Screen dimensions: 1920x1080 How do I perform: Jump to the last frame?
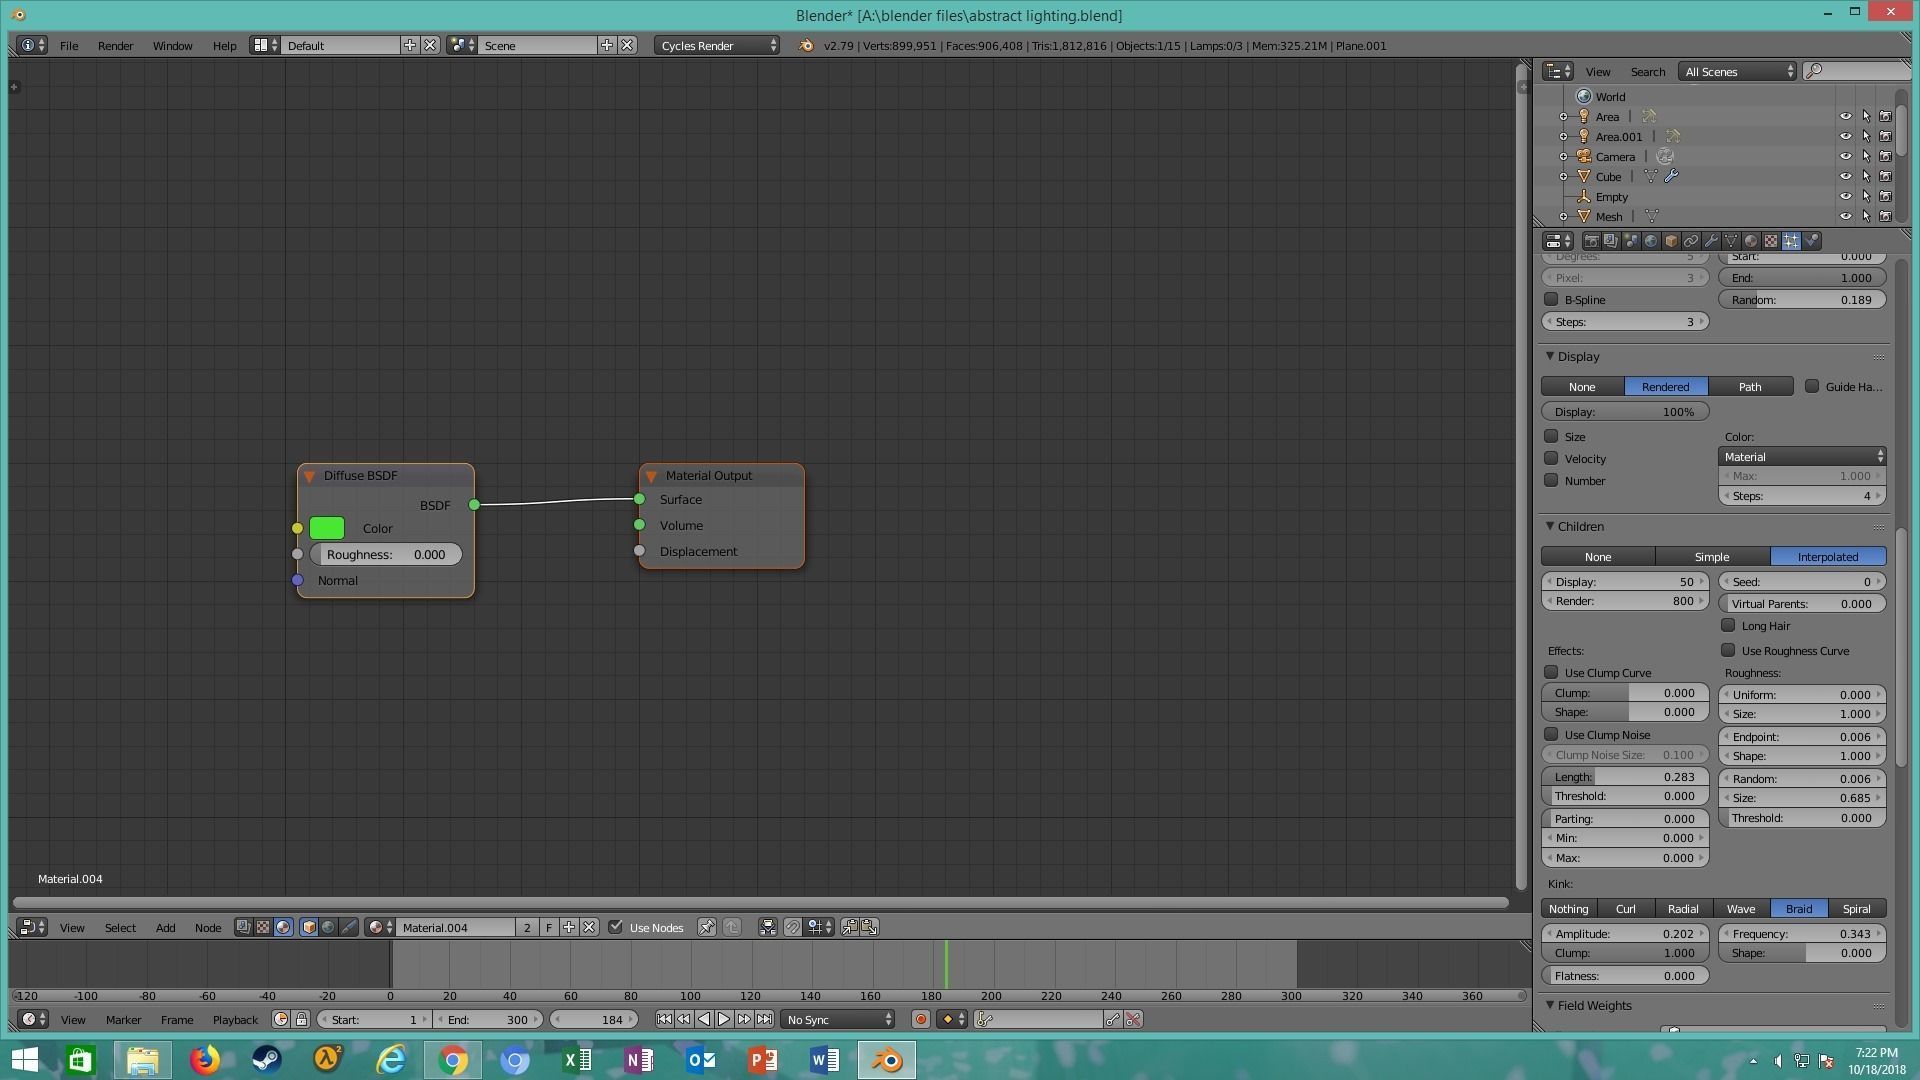pyautogui.click(x=764, y=1019)
